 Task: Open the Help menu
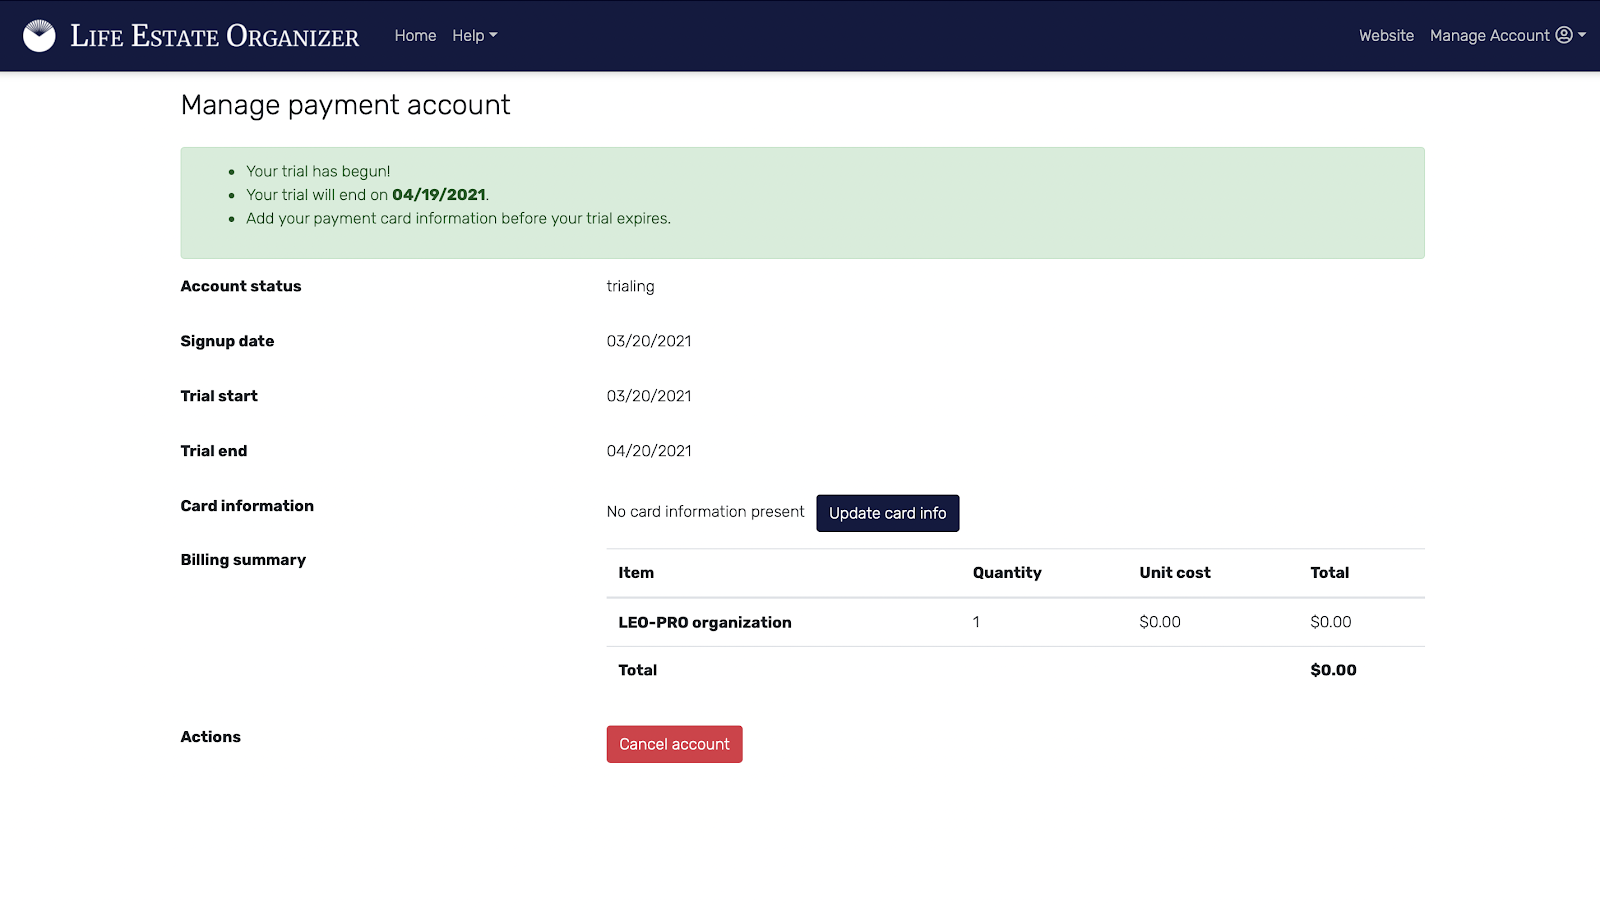coord(468,36)
